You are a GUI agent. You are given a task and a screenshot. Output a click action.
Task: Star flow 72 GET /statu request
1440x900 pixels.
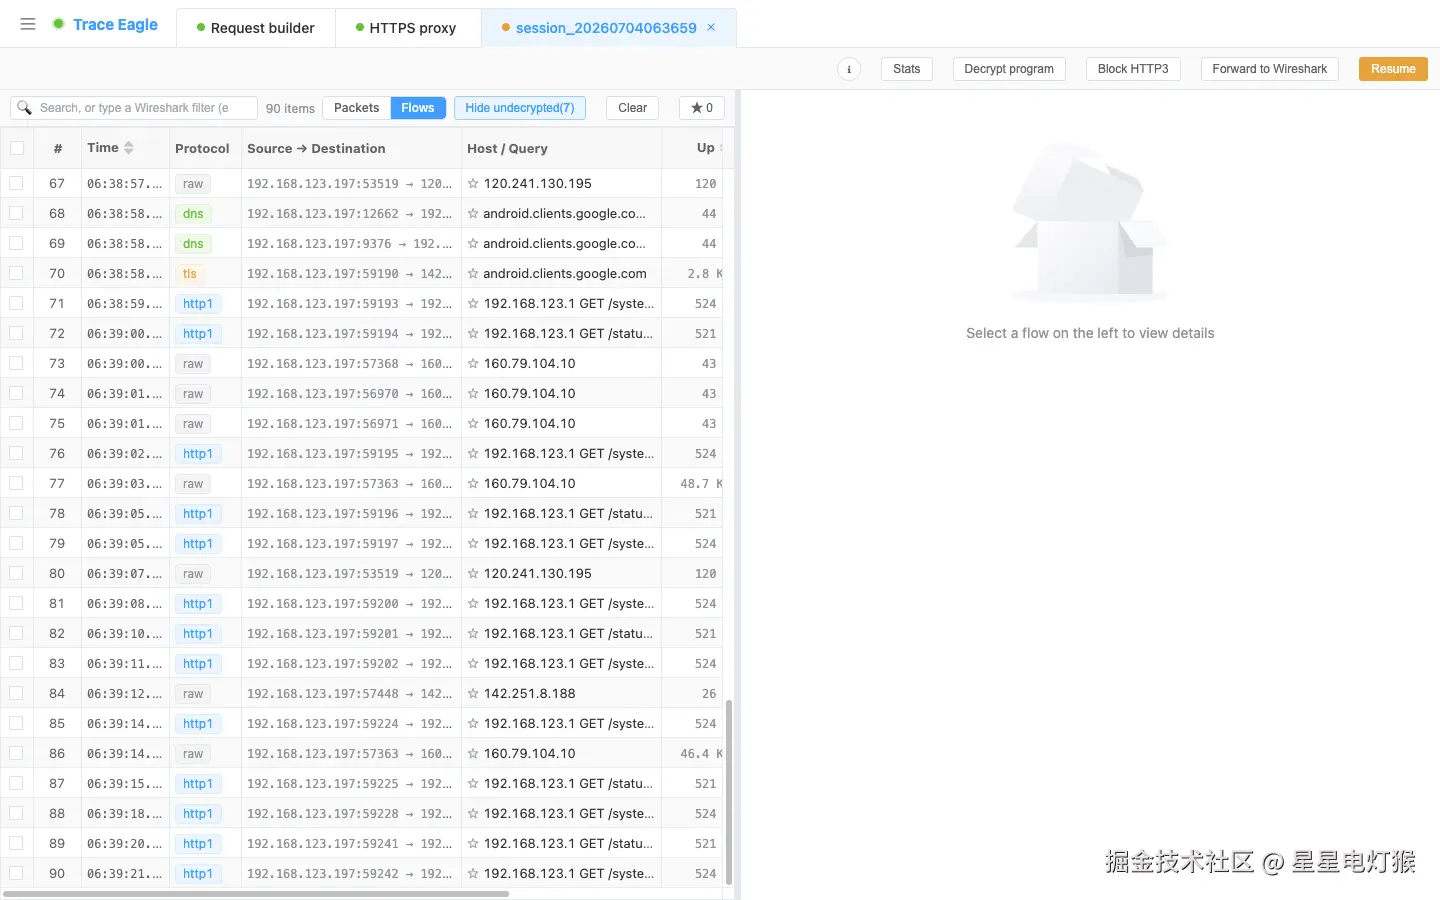tap(473, 334)
